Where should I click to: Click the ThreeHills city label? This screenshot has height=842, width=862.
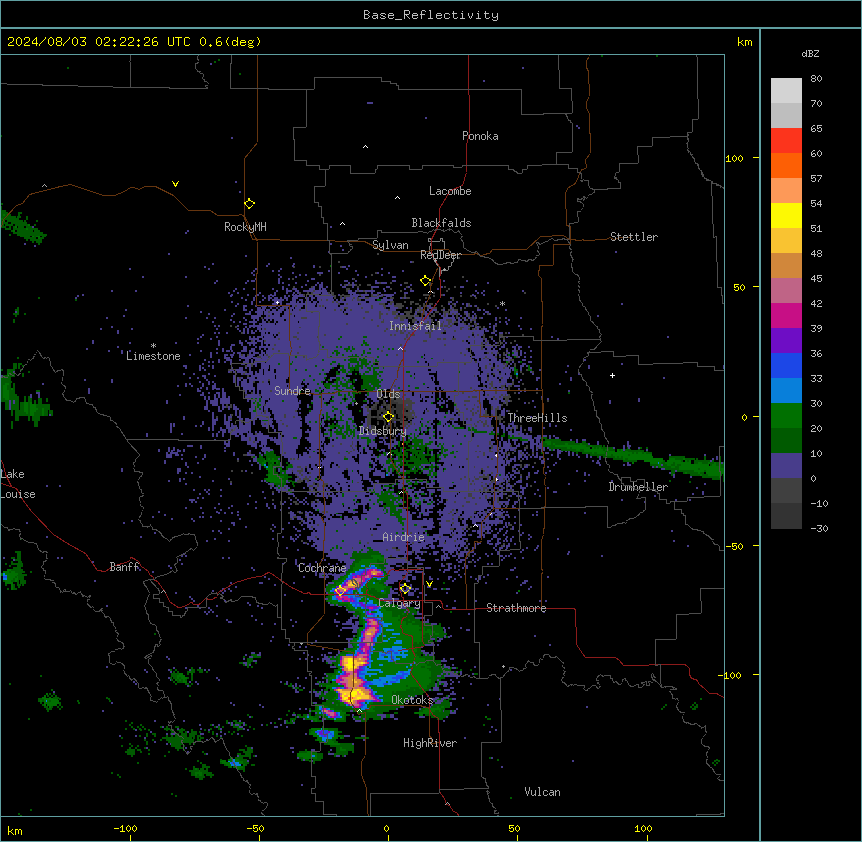point(537,418)
